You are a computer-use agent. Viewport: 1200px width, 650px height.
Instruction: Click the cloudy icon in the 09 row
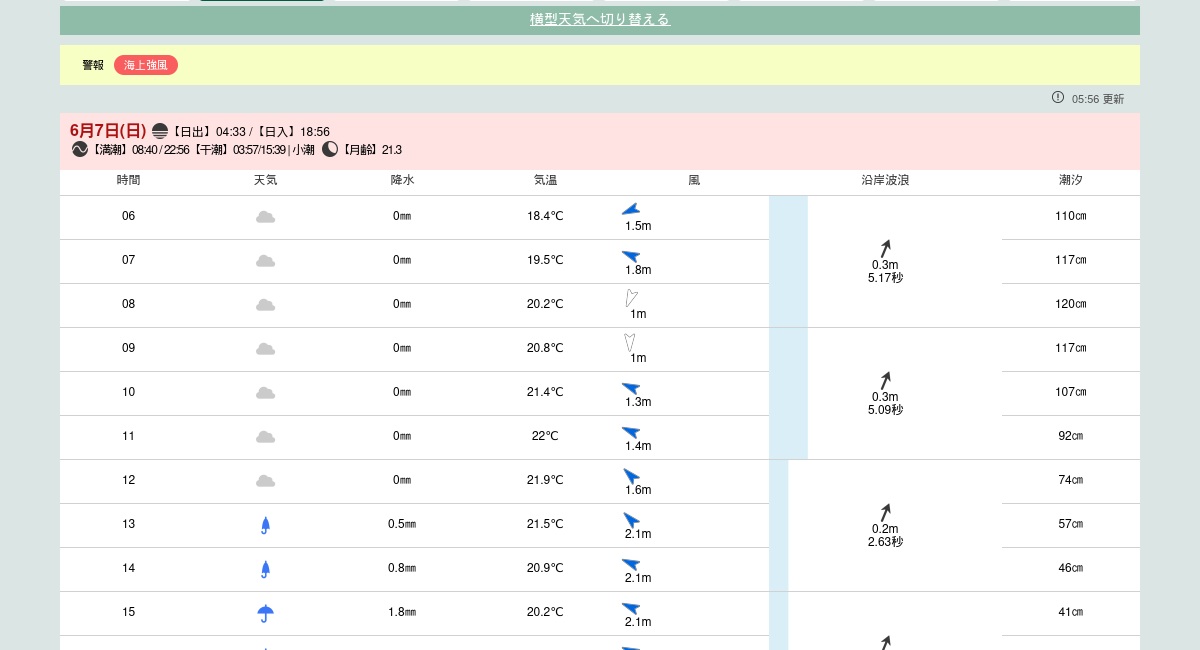(x=265, y=349)
